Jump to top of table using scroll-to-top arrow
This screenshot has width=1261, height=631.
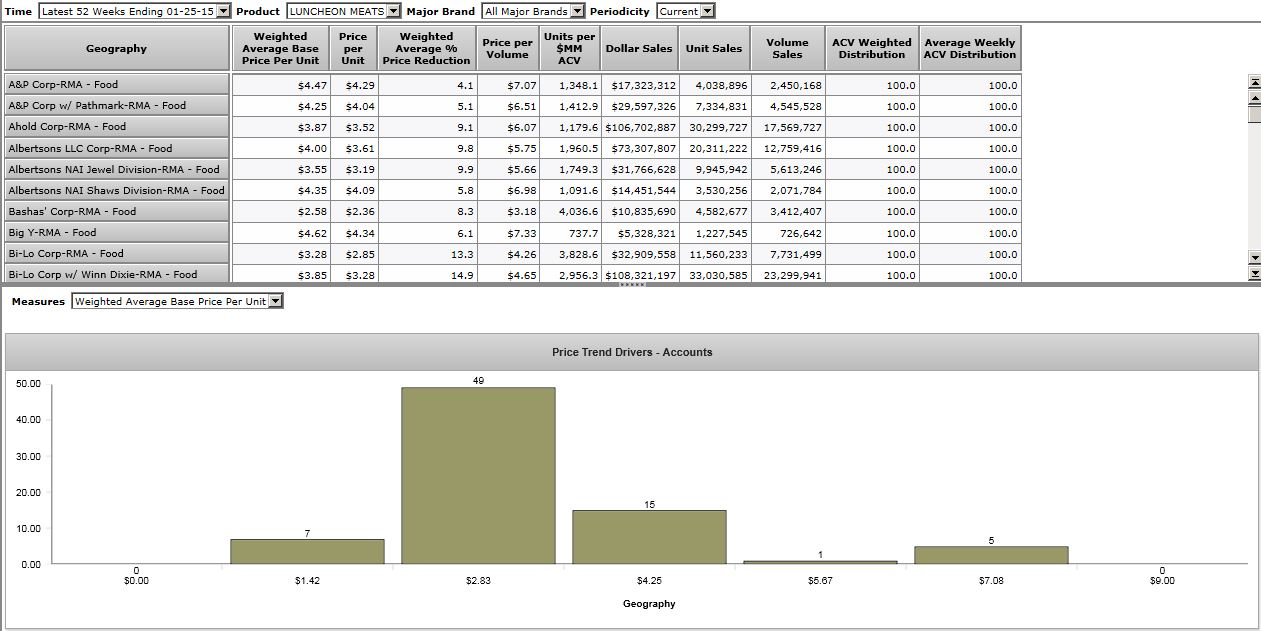click(1254, 82)
